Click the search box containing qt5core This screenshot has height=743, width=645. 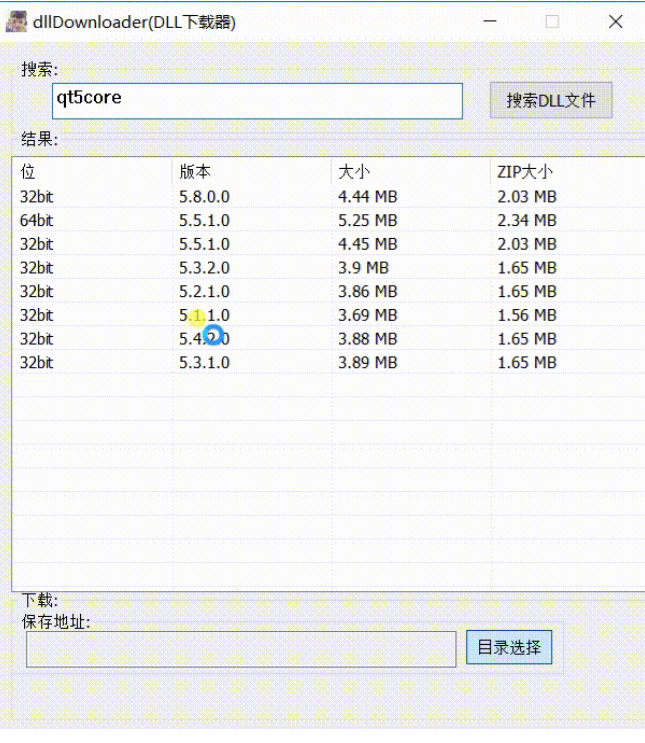257,101
